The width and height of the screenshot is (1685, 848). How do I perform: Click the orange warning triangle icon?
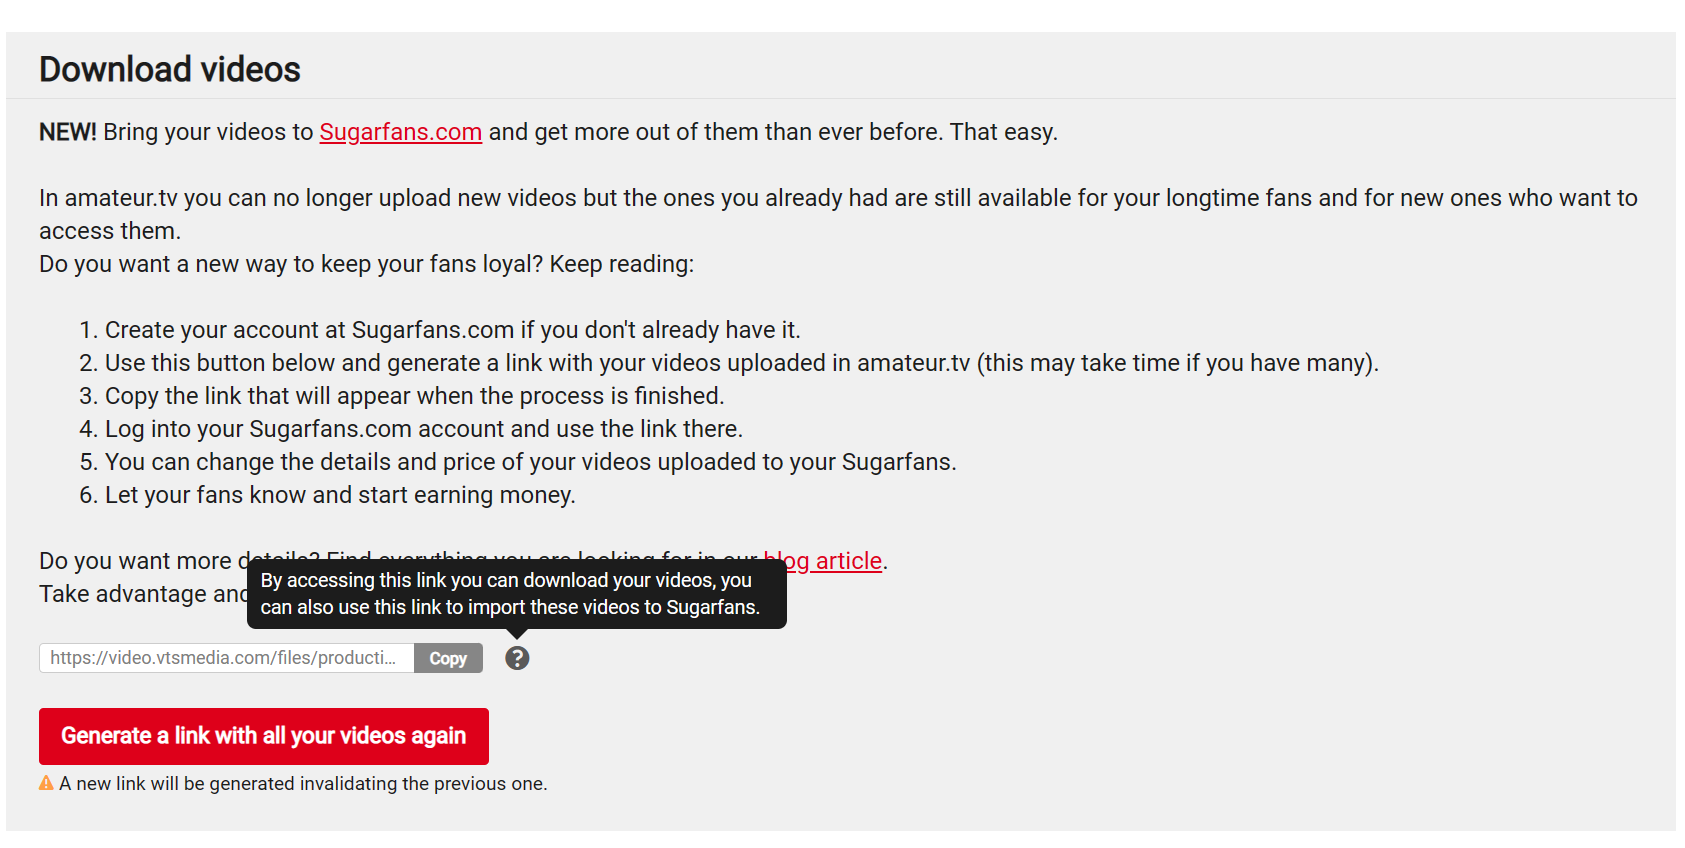tap(46, 783)
